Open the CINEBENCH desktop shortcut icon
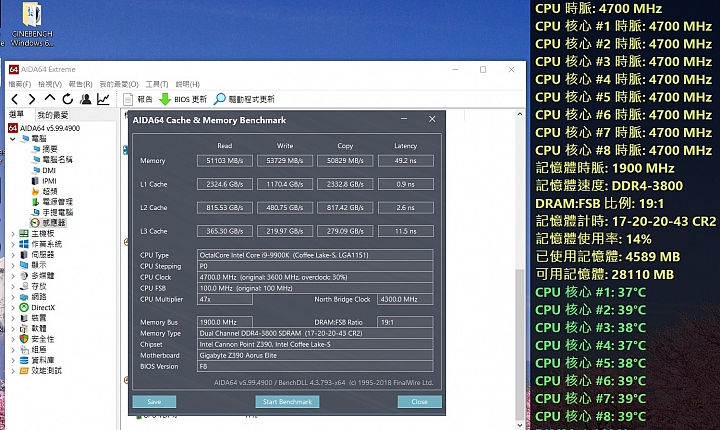Viewport: 720px width, 430px height. pos(32,24)
